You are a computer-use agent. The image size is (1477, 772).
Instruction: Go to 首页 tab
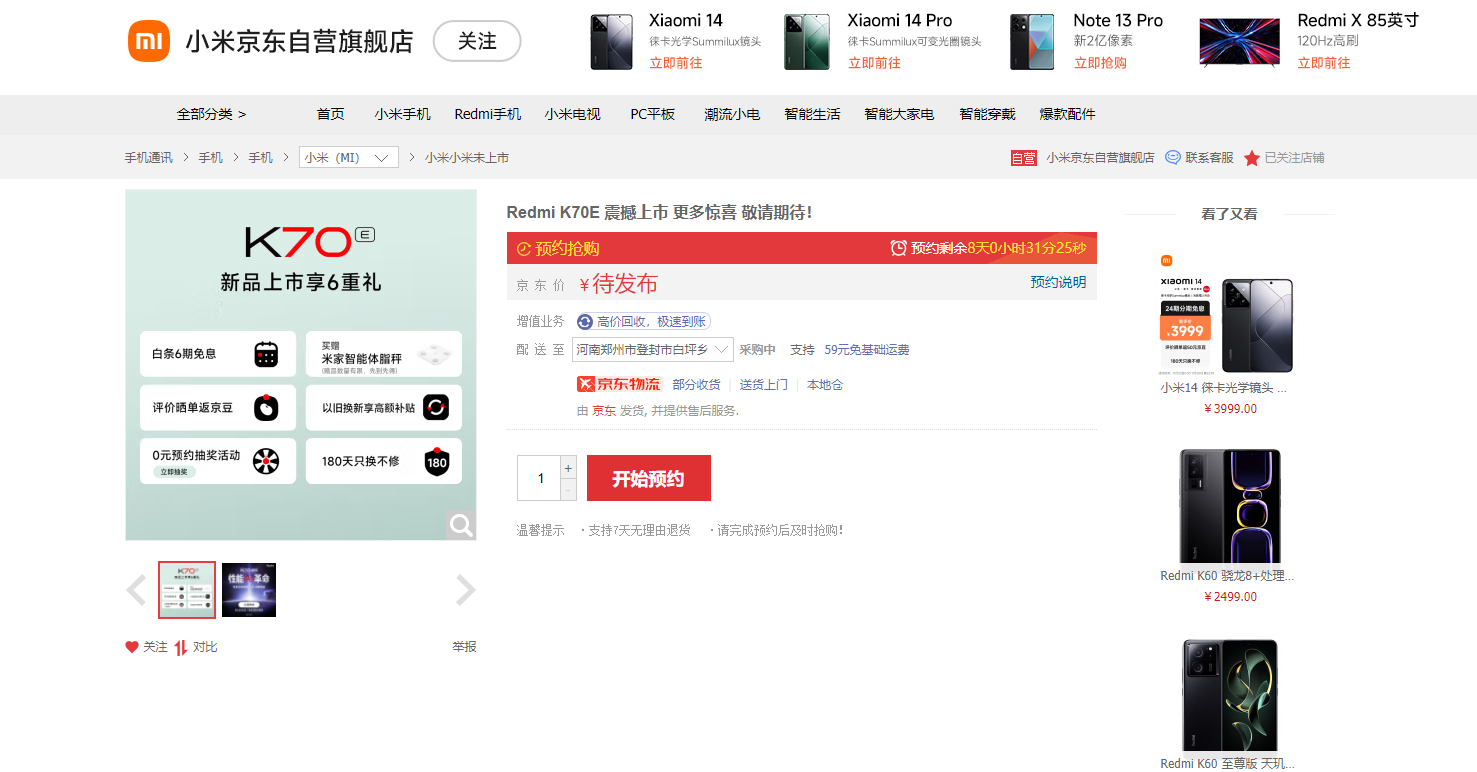pos(331,114)
